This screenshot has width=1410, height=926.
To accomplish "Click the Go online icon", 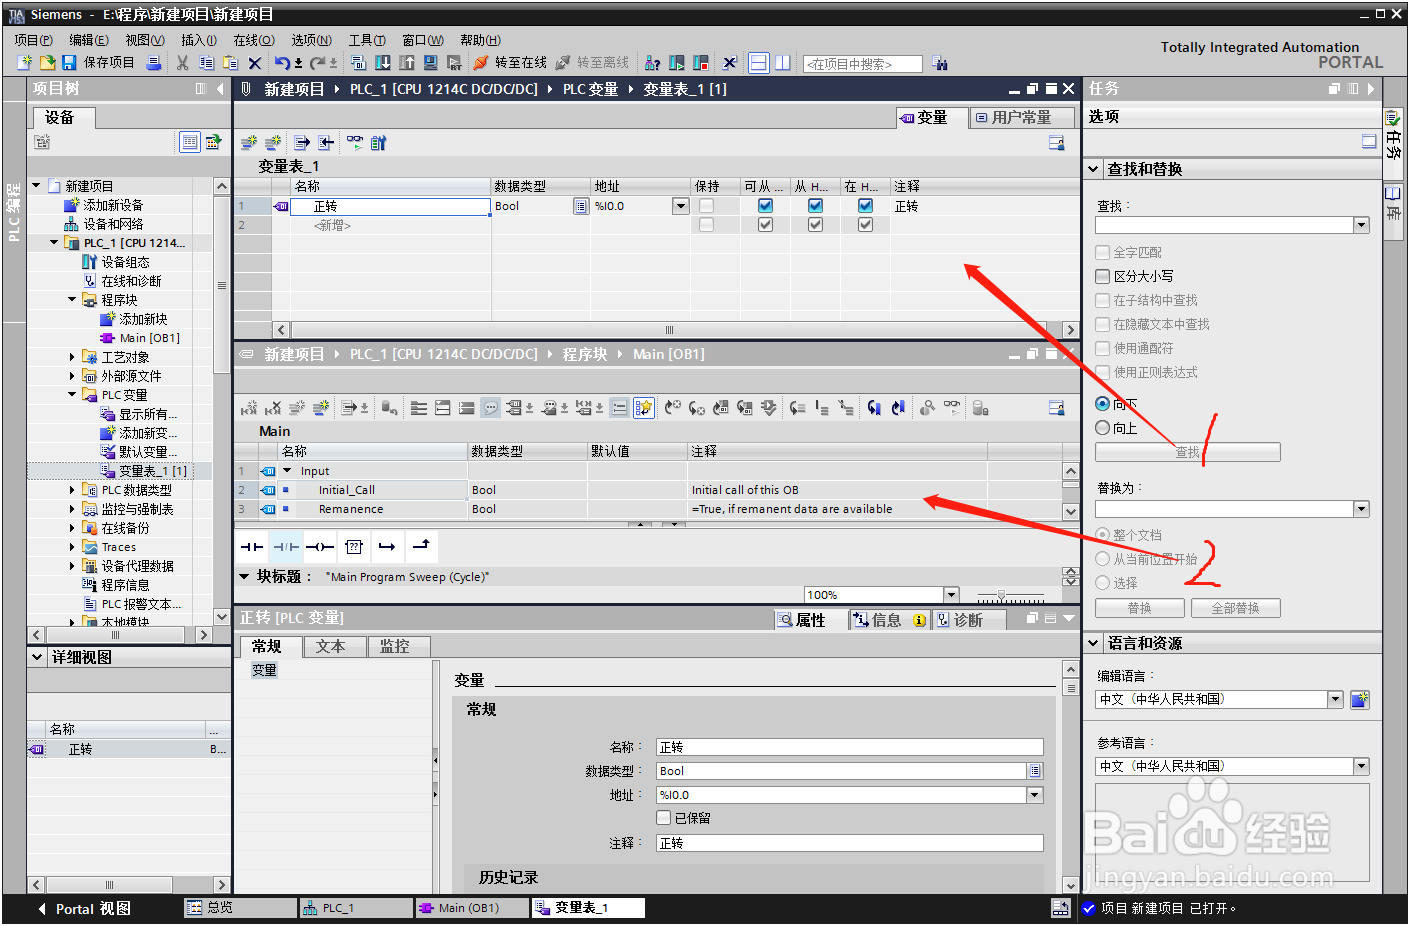I will pyautogui.click(x=480, y=62).
